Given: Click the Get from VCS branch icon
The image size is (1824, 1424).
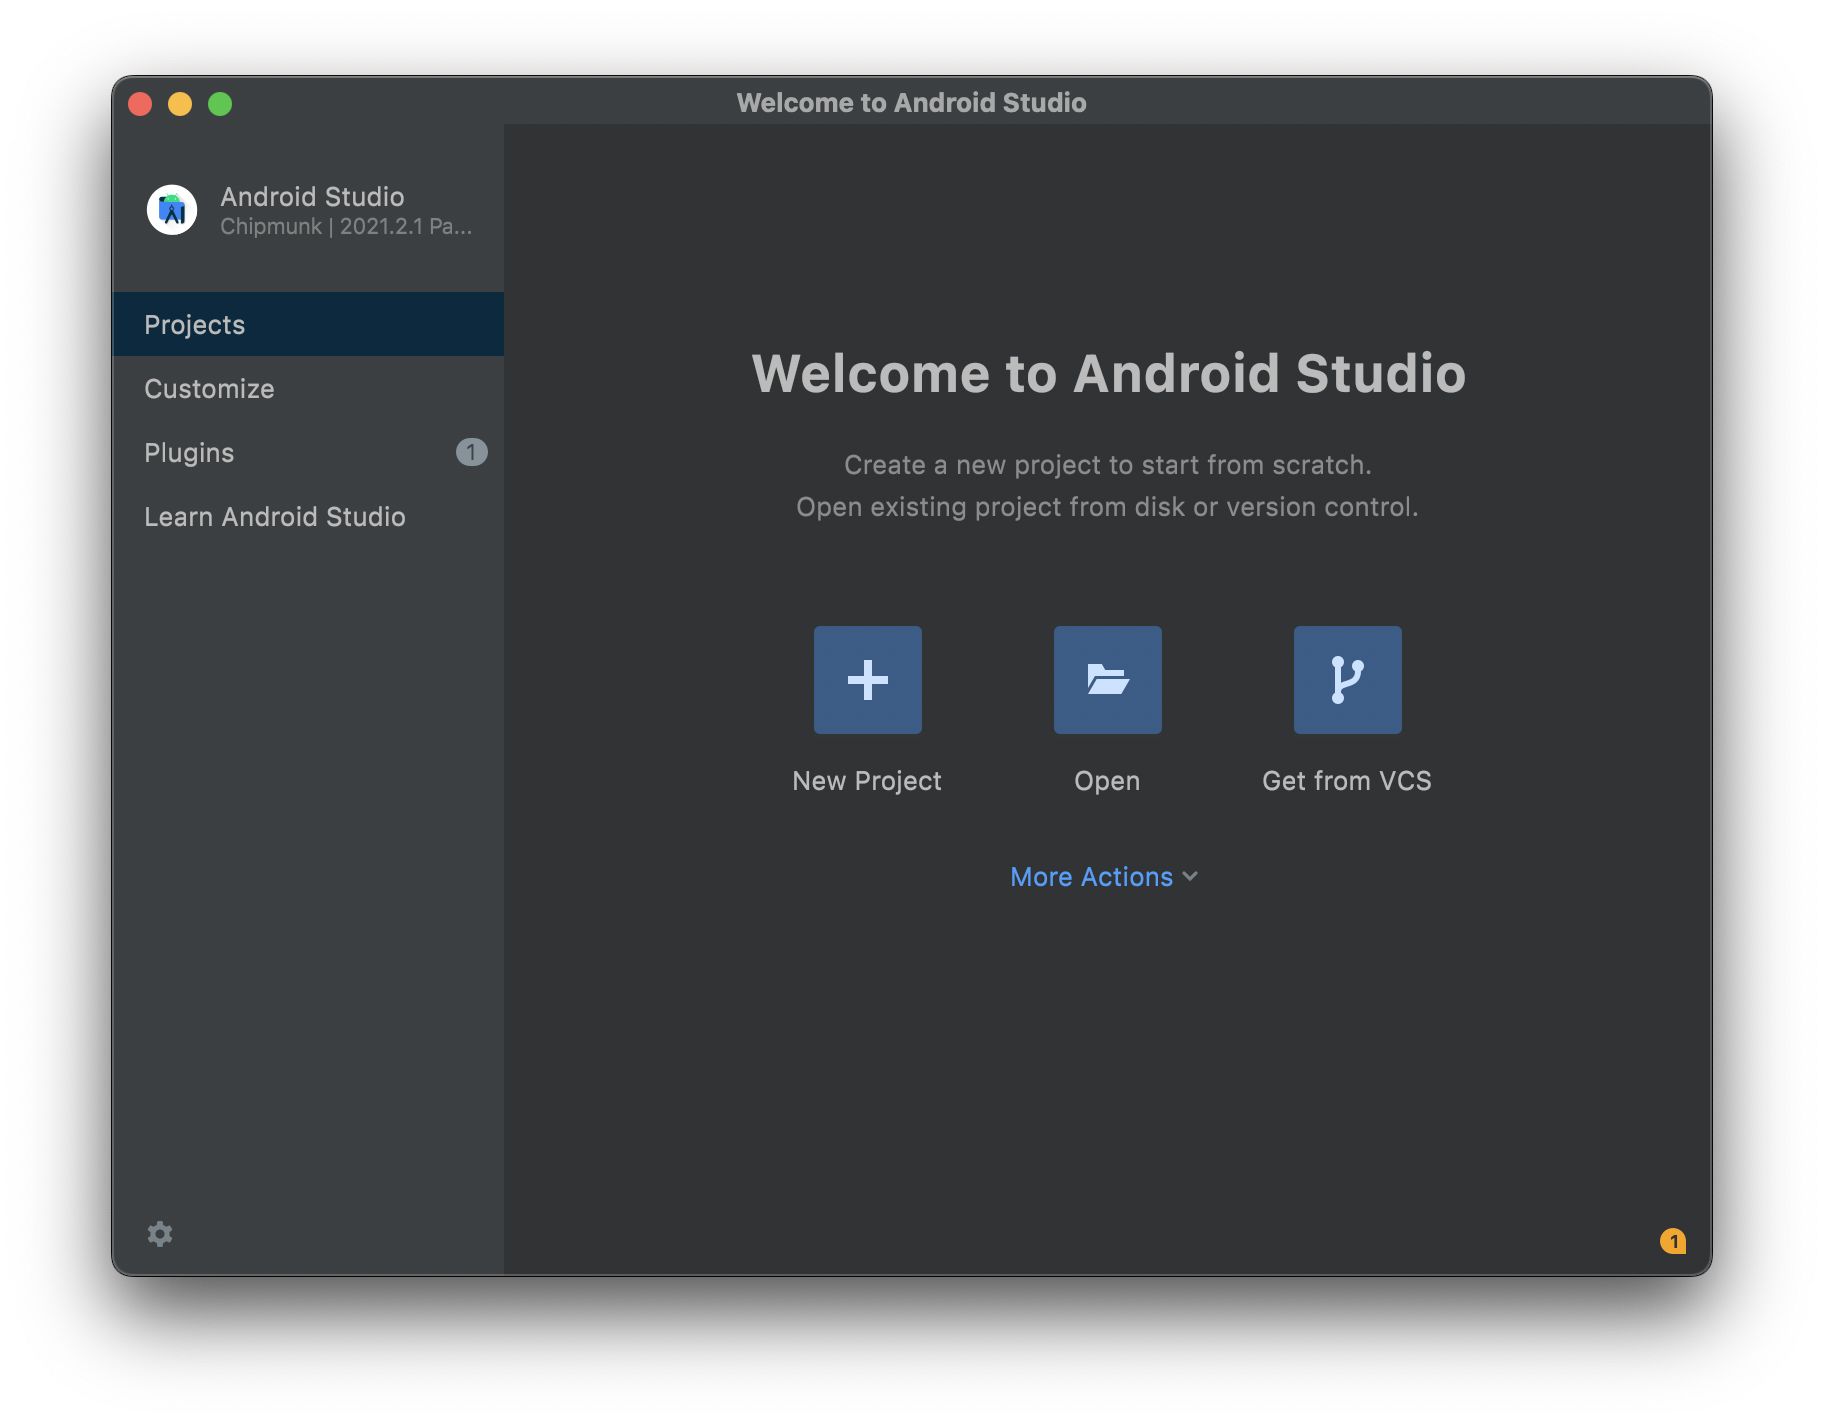Looking at the screenshot, I should 1347,680.
